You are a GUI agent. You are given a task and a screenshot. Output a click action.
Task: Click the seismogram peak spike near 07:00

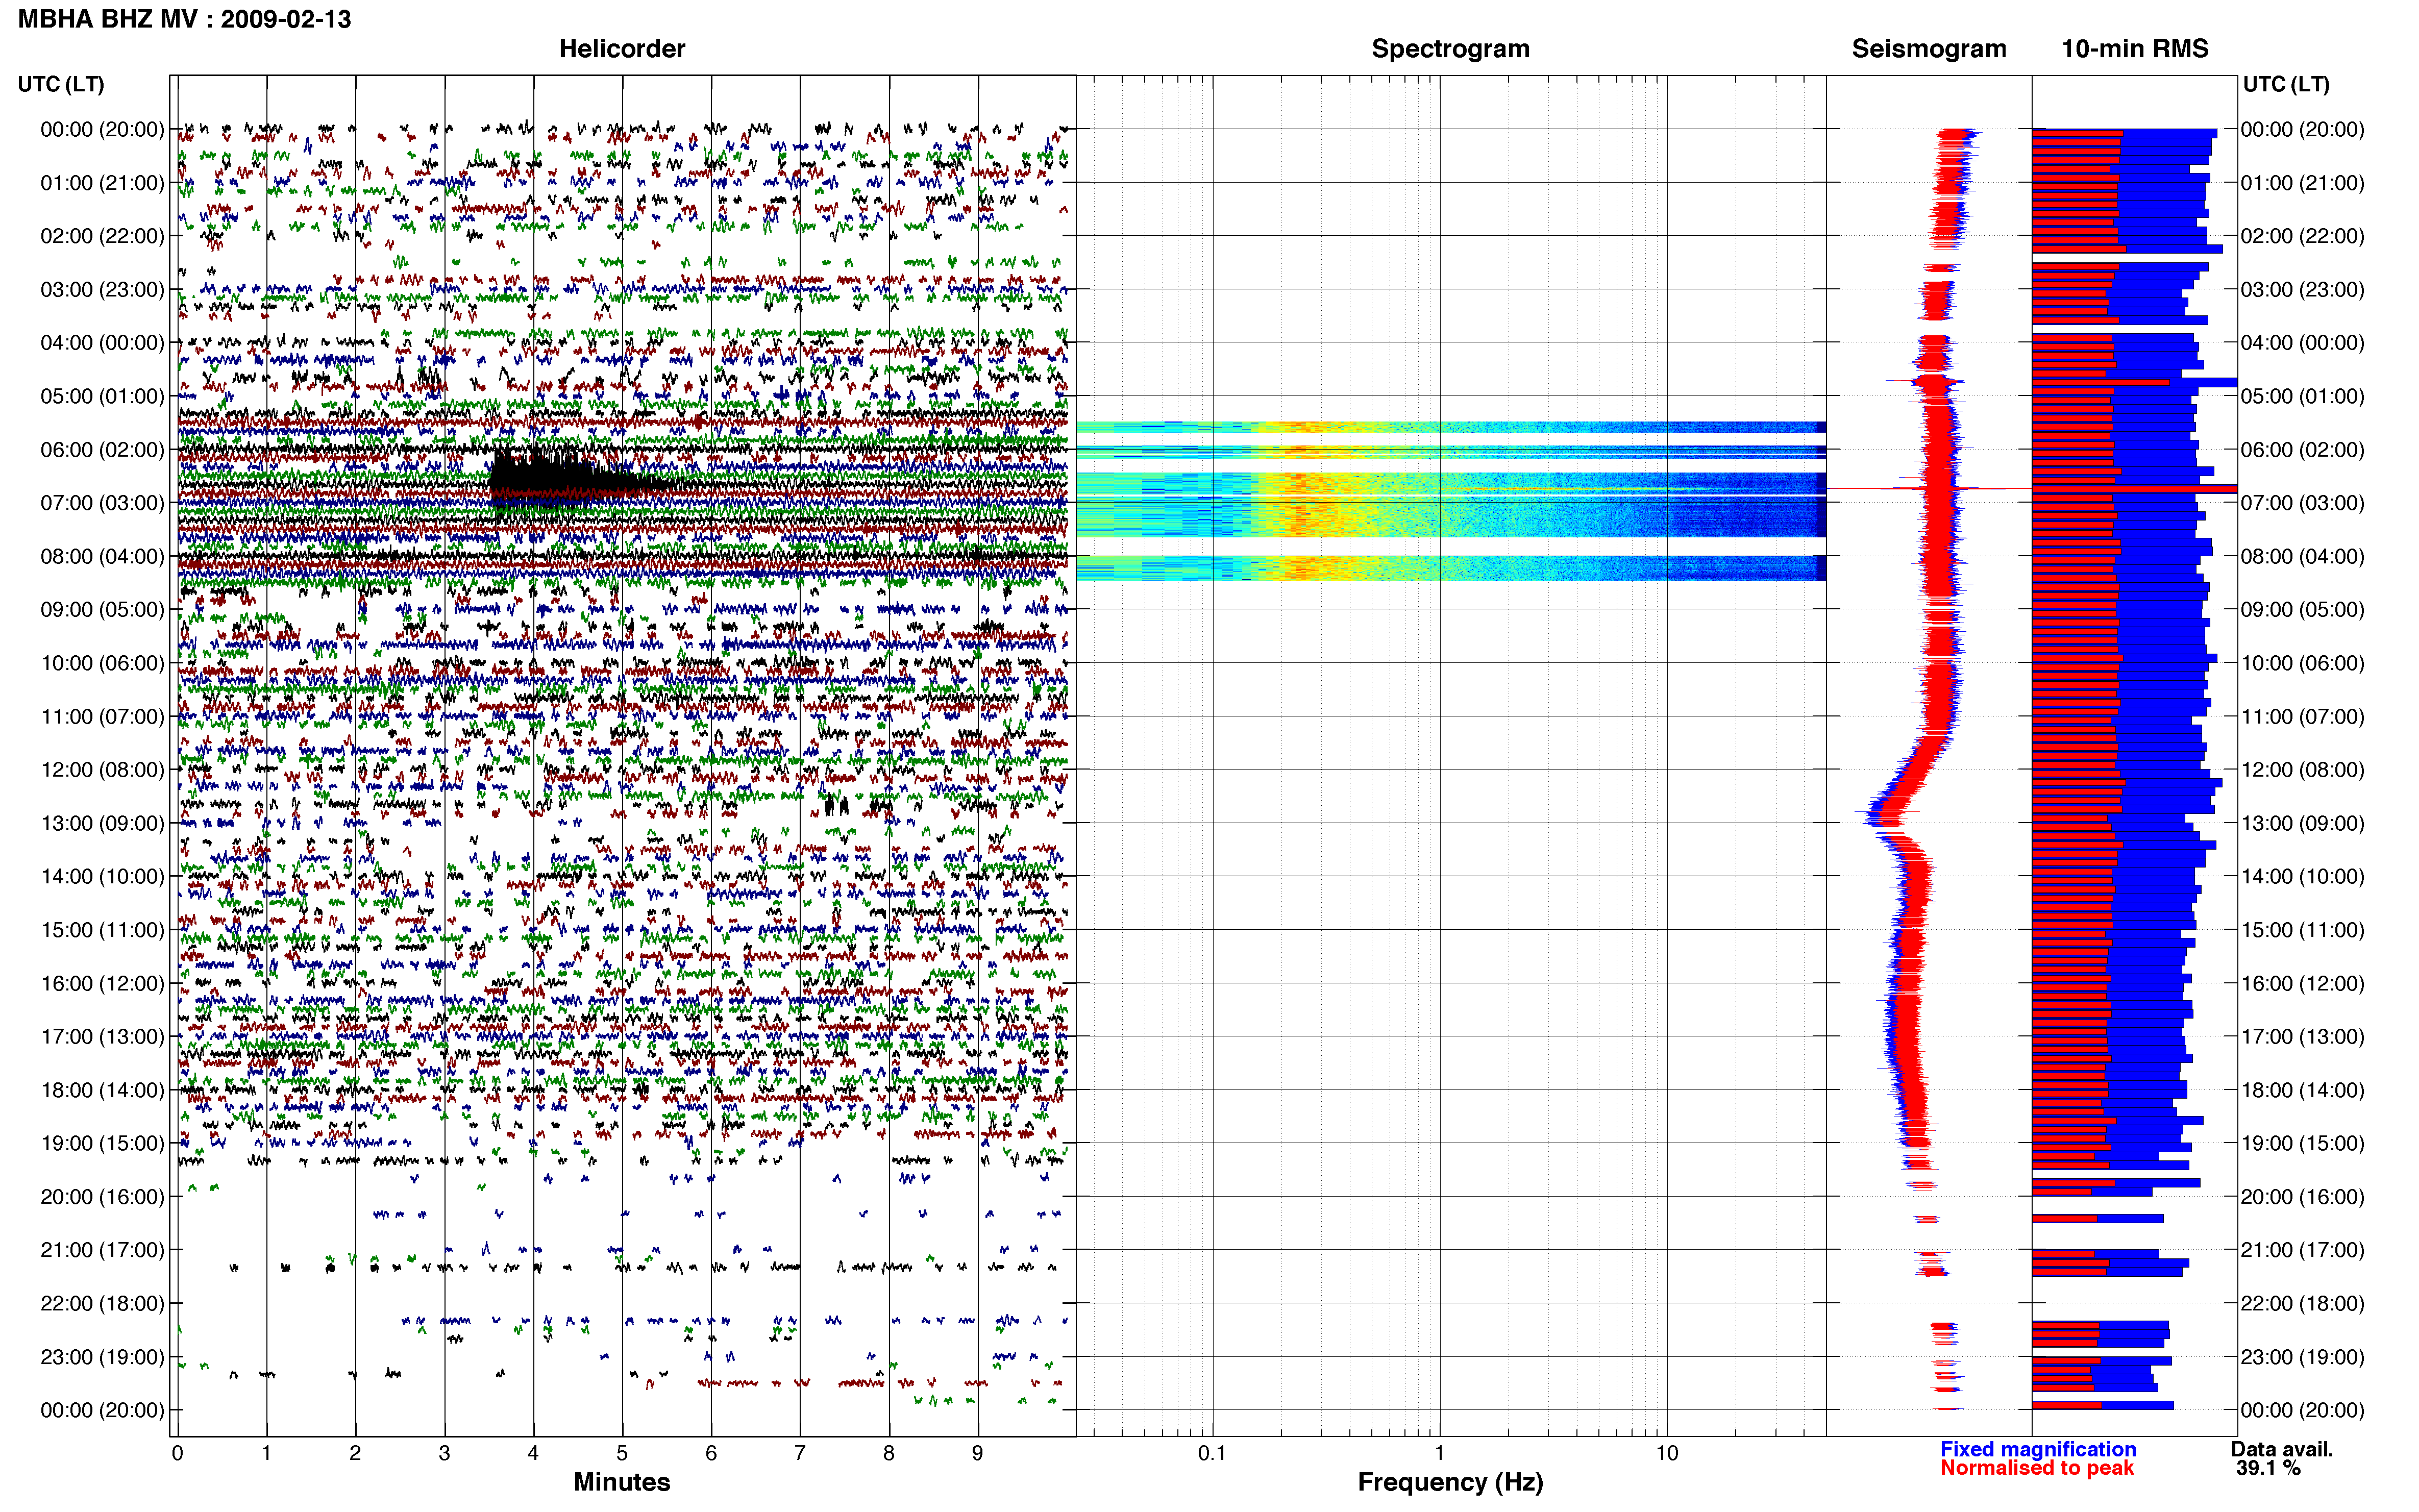coord(1929,488)
